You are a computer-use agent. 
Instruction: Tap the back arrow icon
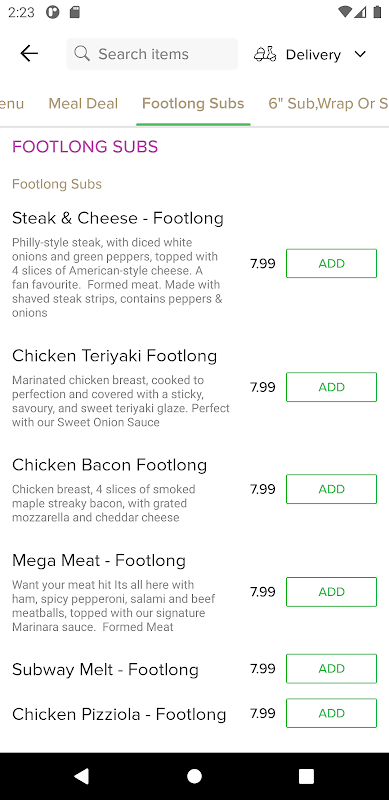(x=29, y=54)
